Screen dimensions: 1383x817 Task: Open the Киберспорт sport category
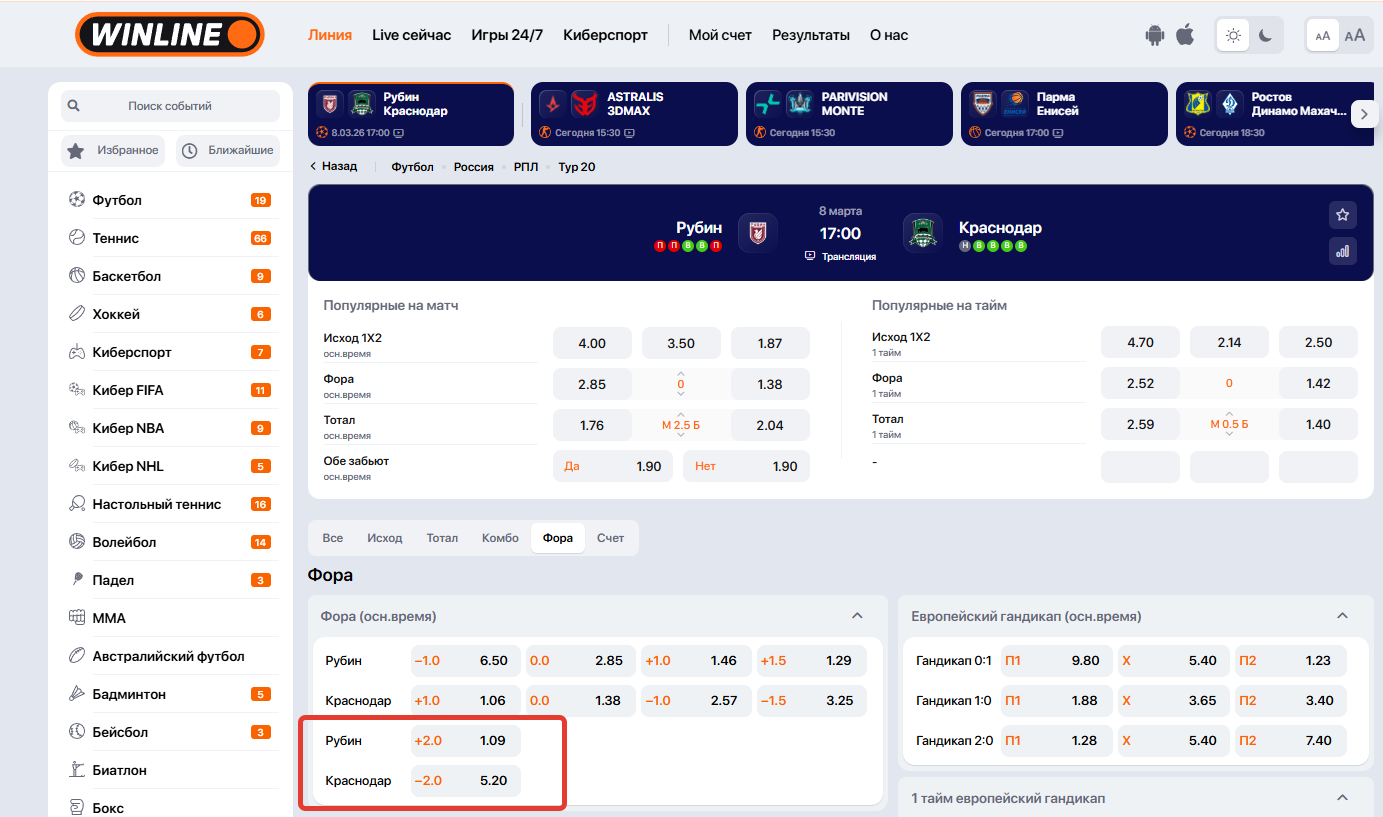tap(132, 352)
